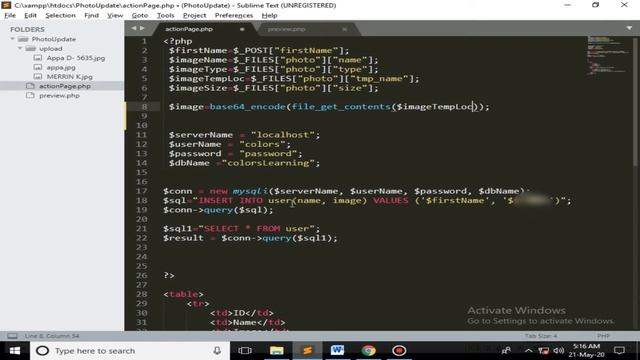This screenshot has width=640, height=360.
Task: Click the image icon beside appa.jpg
Action: tap(38, 67)
